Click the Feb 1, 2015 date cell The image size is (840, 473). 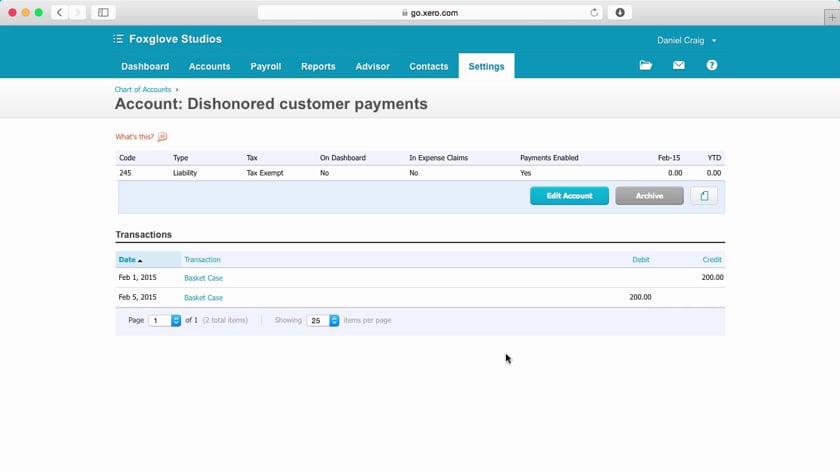[x=138, y=277]
